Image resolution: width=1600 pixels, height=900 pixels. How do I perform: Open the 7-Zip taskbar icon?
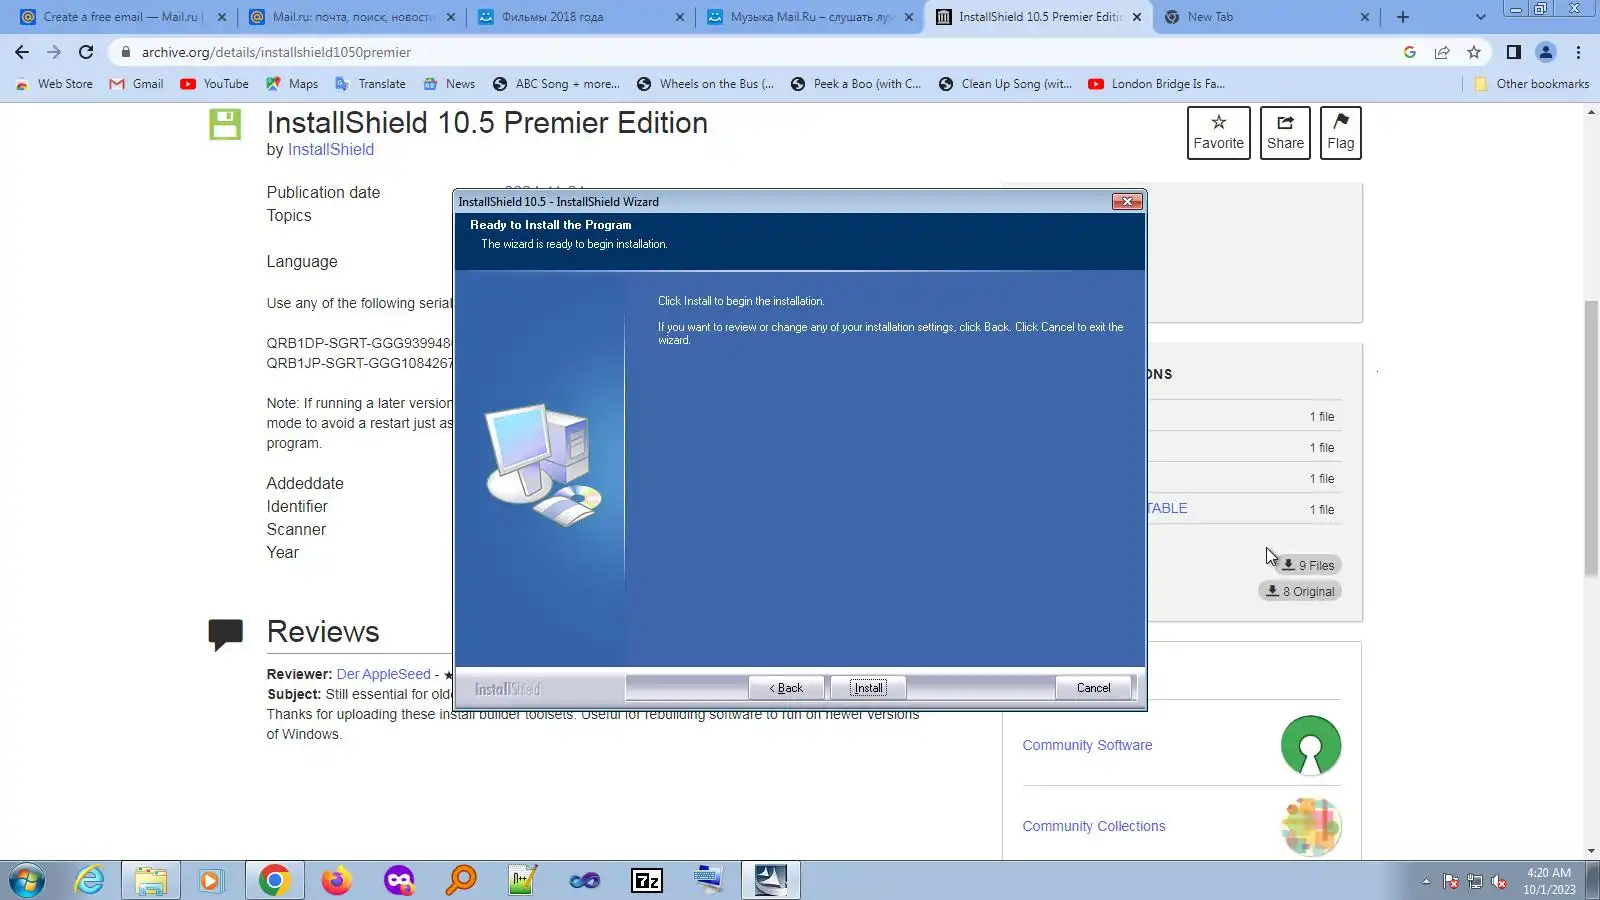pos(647,881)
